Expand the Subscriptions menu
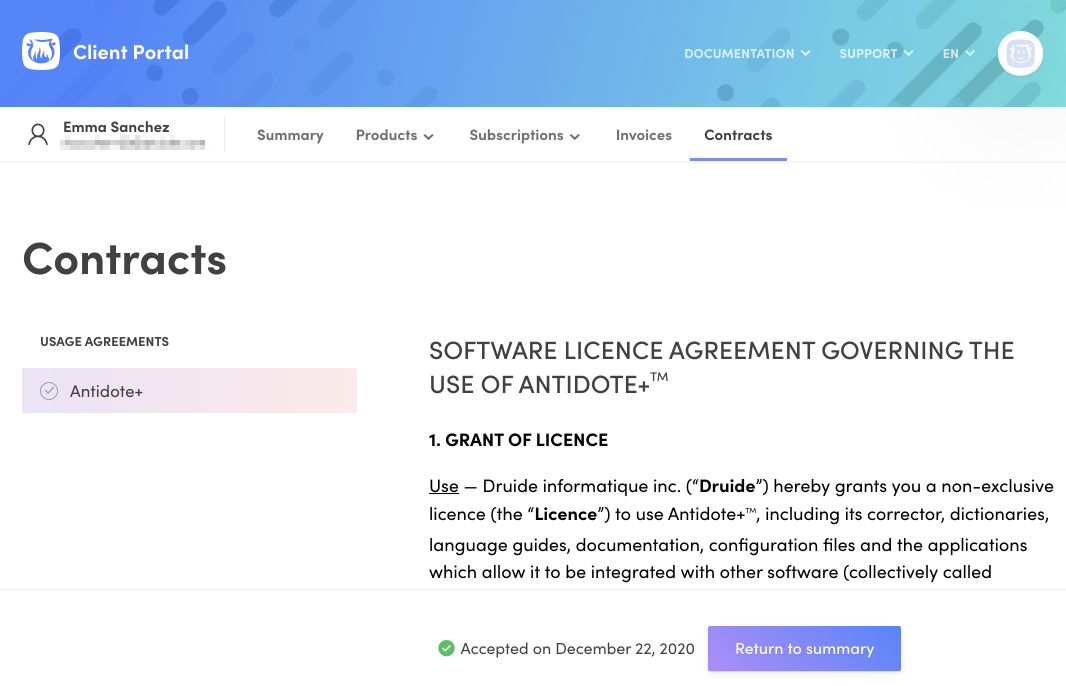 pyautogui.click(x=524, y=136)
